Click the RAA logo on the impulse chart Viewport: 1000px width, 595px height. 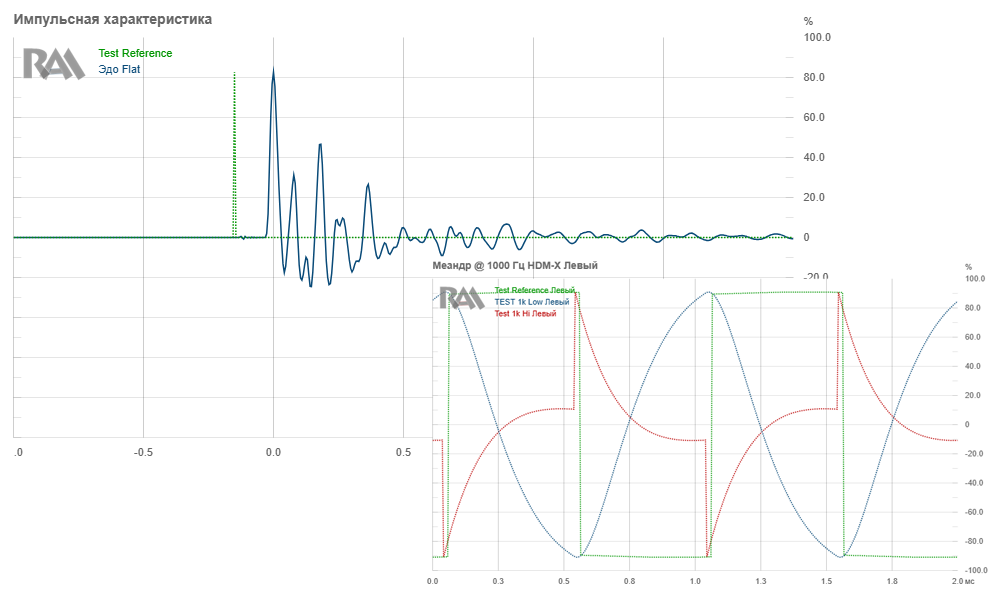pyautogui.click(x=53, y=64)
